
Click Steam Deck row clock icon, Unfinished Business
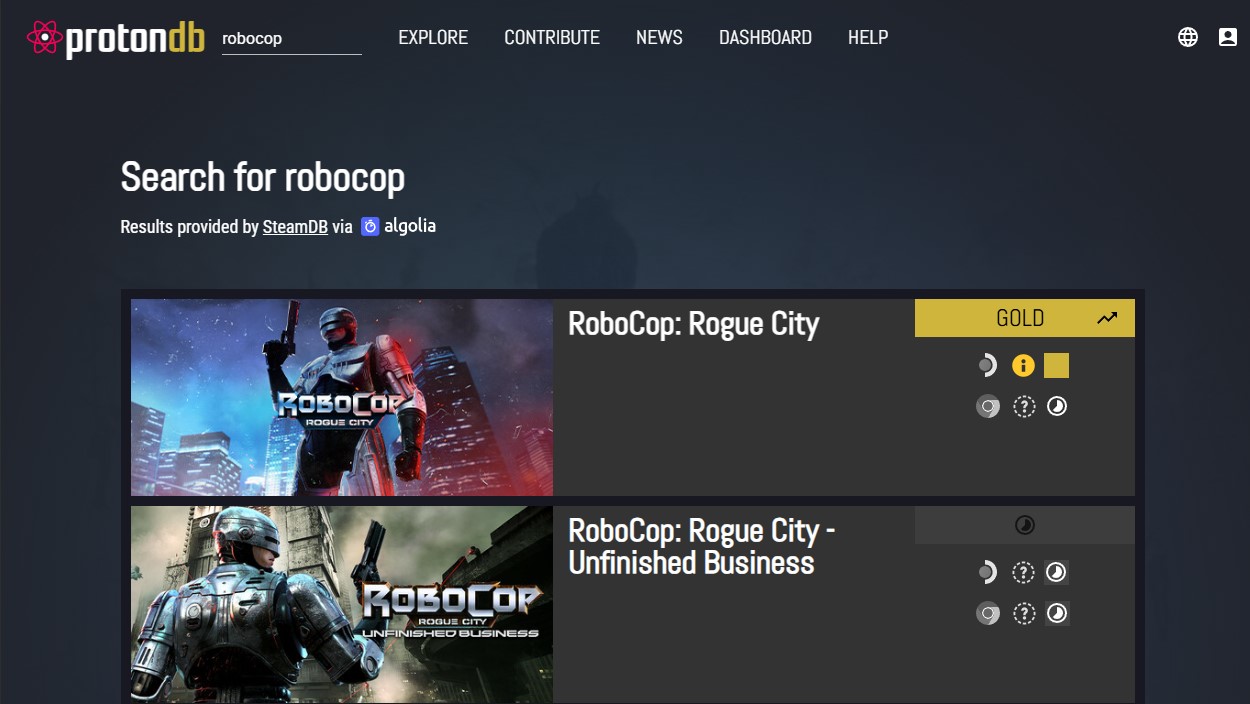(x=1057, y=573)
